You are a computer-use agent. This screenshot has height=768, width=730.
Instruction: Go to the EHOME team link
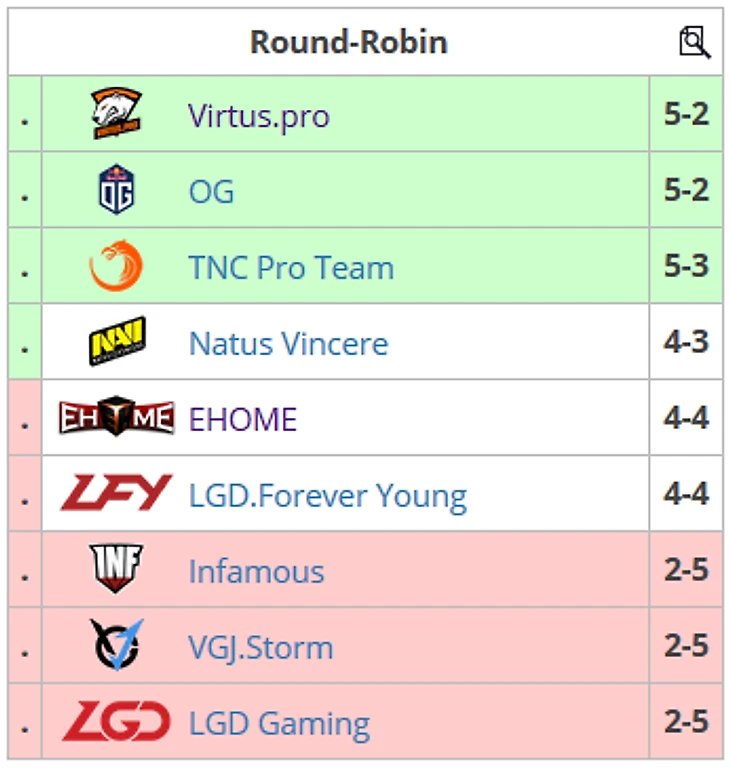click(243, 420)
